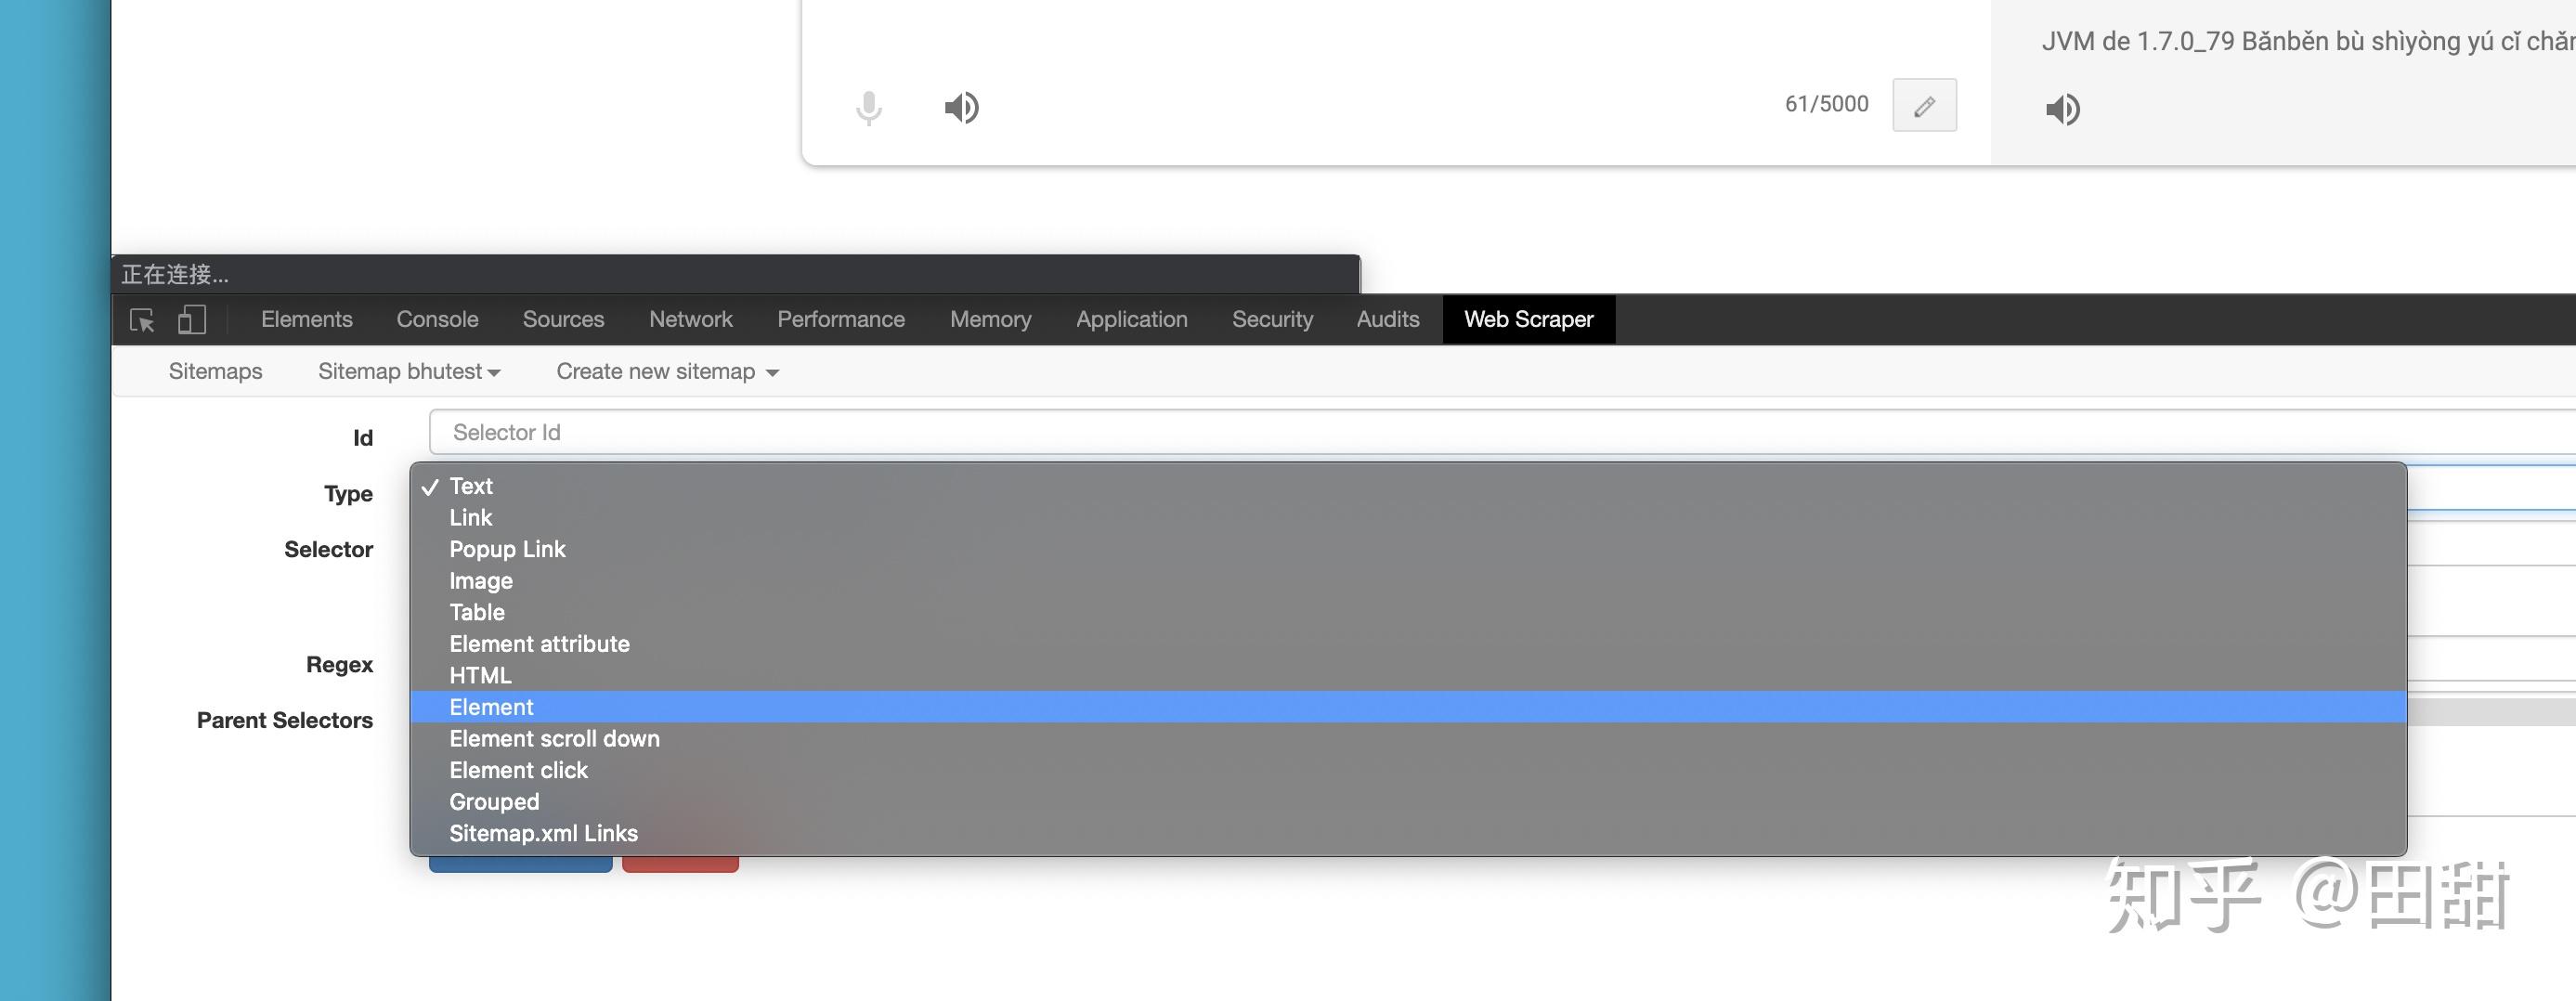Expand the Sitemap bhutest dropdown

coord(408,371)
